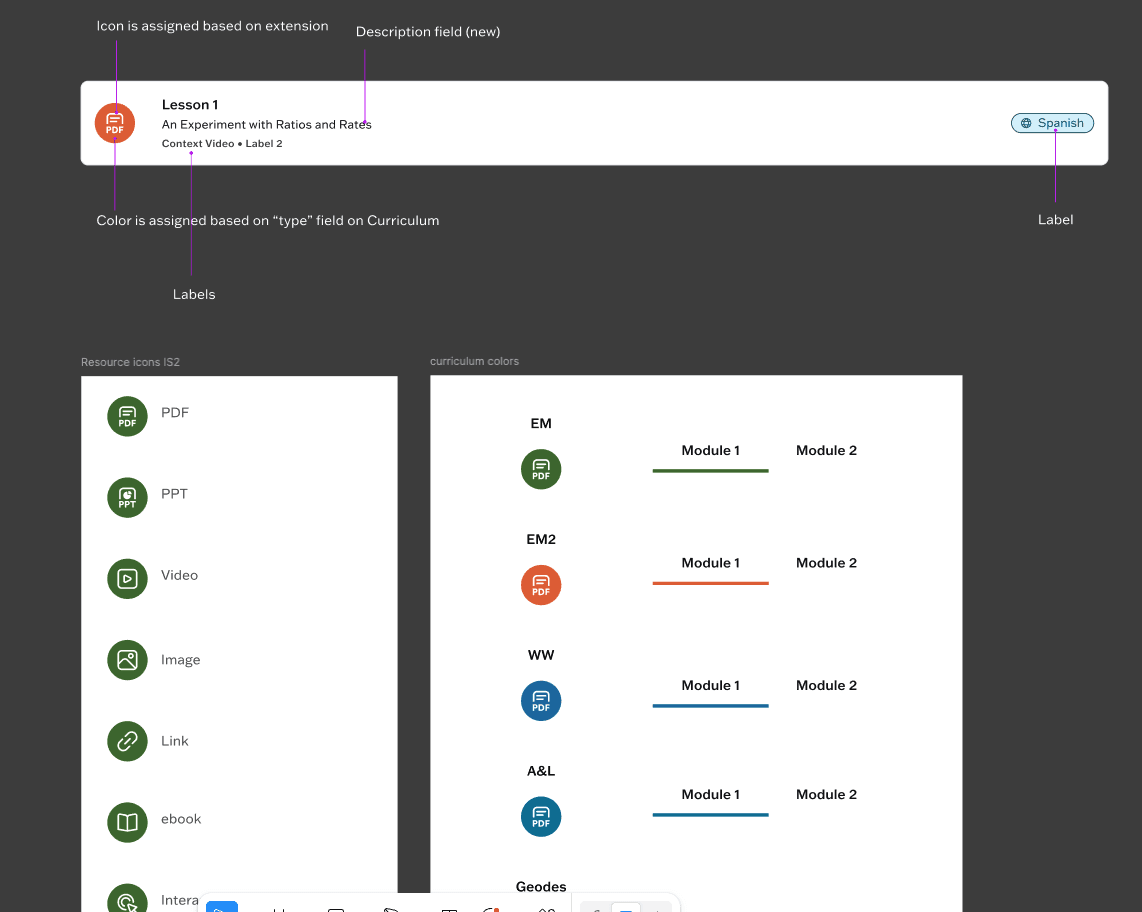Select the 'Labels' annotation text
Screen dimensions: 1142x912
(194, 294)
